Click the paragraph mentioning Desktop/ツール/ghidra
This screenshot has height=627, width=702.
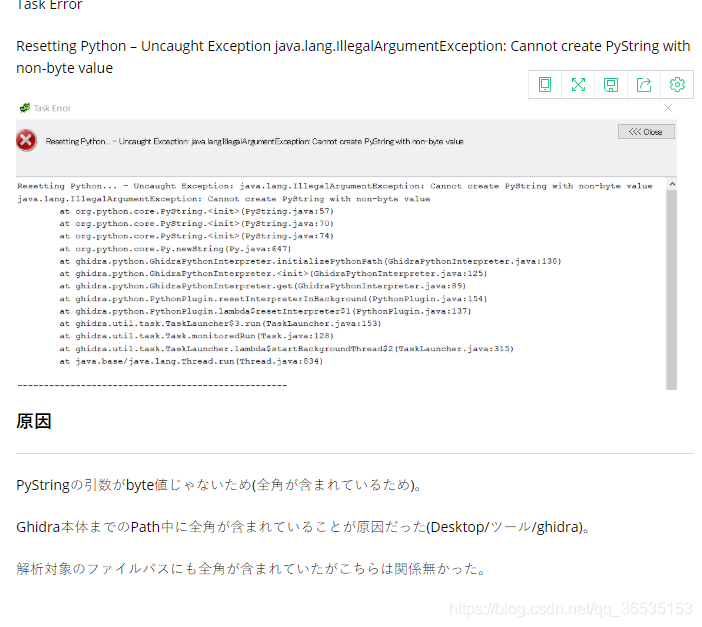[303, 527]
